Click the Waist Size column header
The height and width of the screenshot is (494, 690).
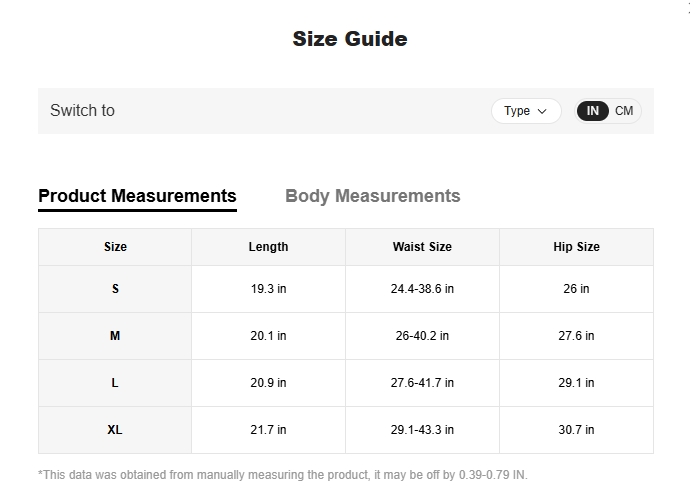pyautogui.click(x=422, y=247)
